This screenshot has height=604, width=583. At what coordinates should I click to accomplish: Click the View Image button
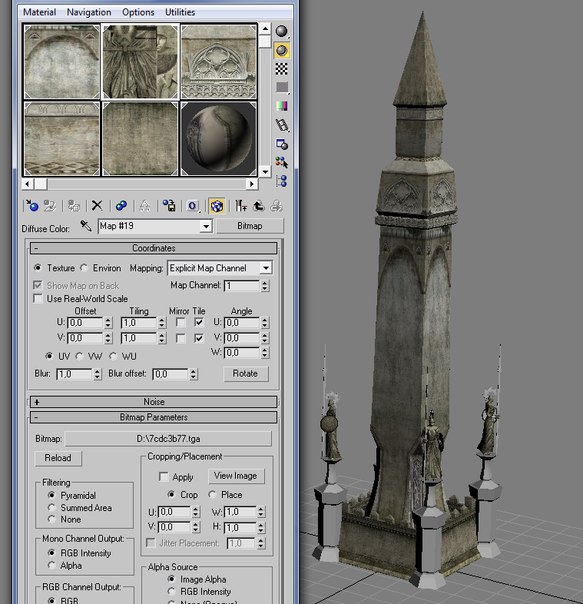[236, 476]
